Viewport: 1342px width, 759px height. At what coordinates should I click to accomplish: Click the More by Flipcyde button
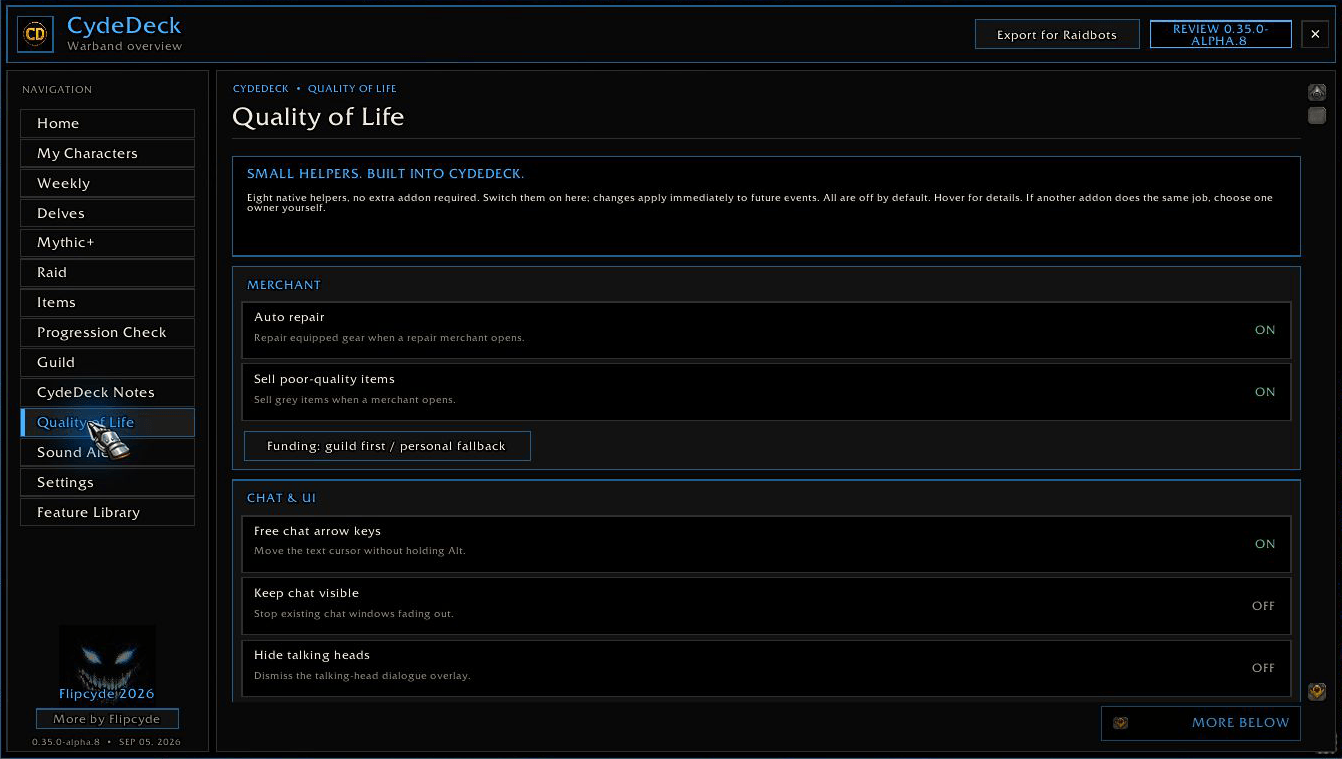tap(107, 719)
